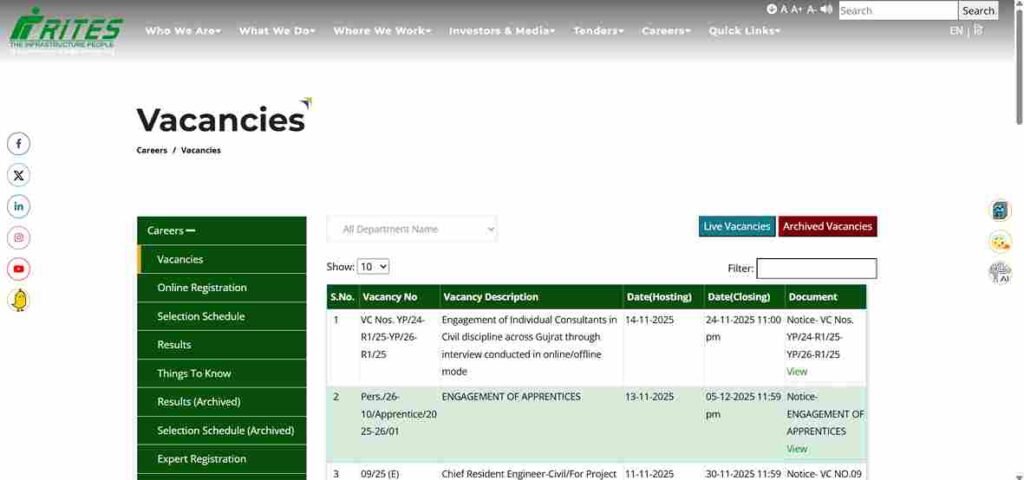Viewport: 1024px width, 480px height.
Task: View the Engagement of Apprentices notice document
Action: click(797, 449)
